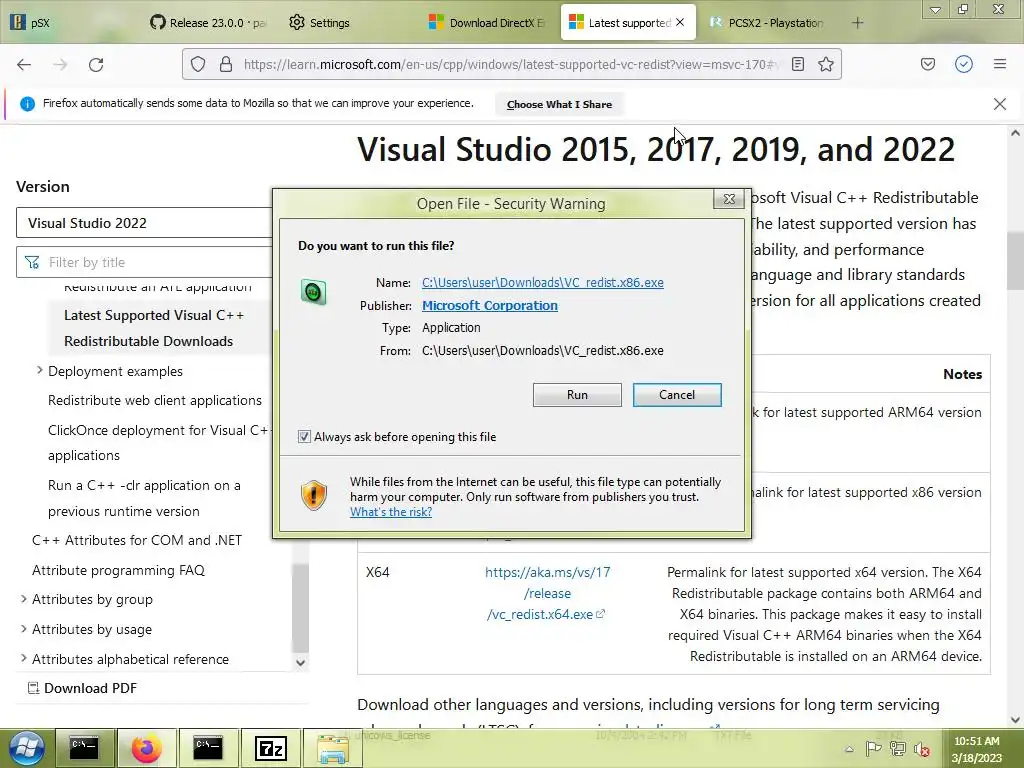
Task: Click the filter funnel icon
Action: coord(31,263)
